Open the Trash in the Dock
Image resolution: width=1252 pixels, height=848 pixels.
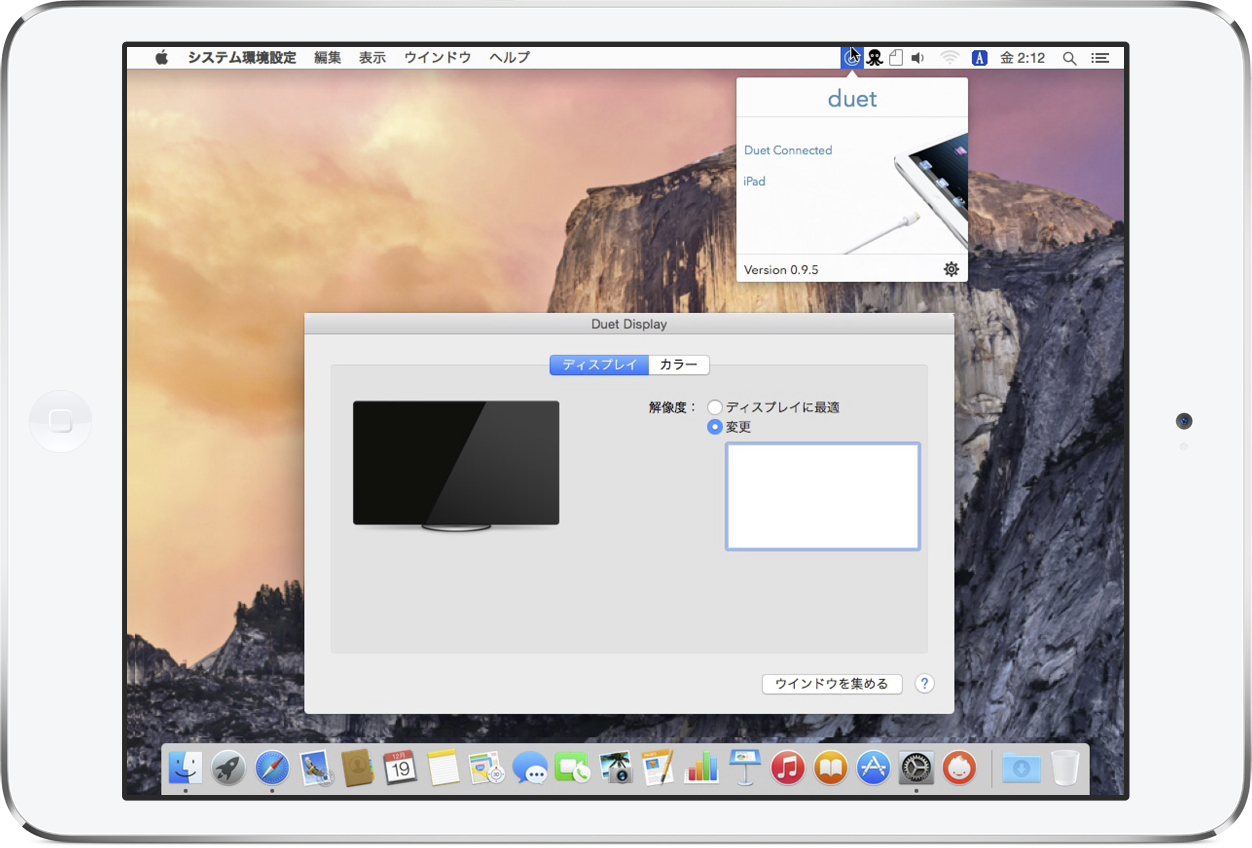click(x=1066, y=768)
